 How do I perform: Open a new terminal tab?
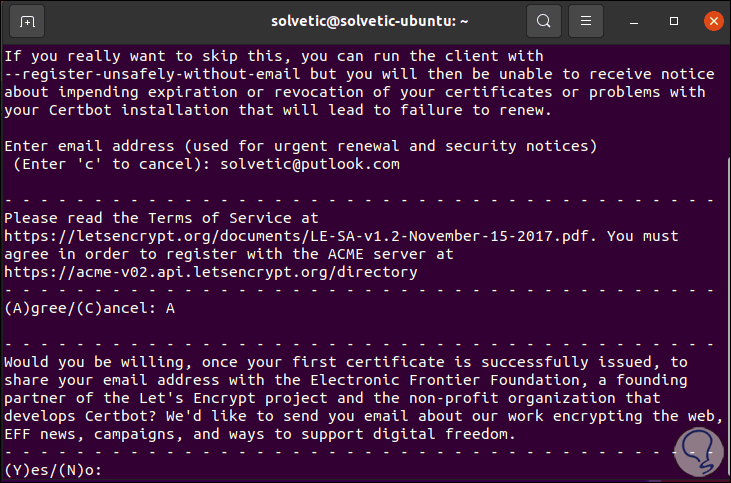point(27,20)
